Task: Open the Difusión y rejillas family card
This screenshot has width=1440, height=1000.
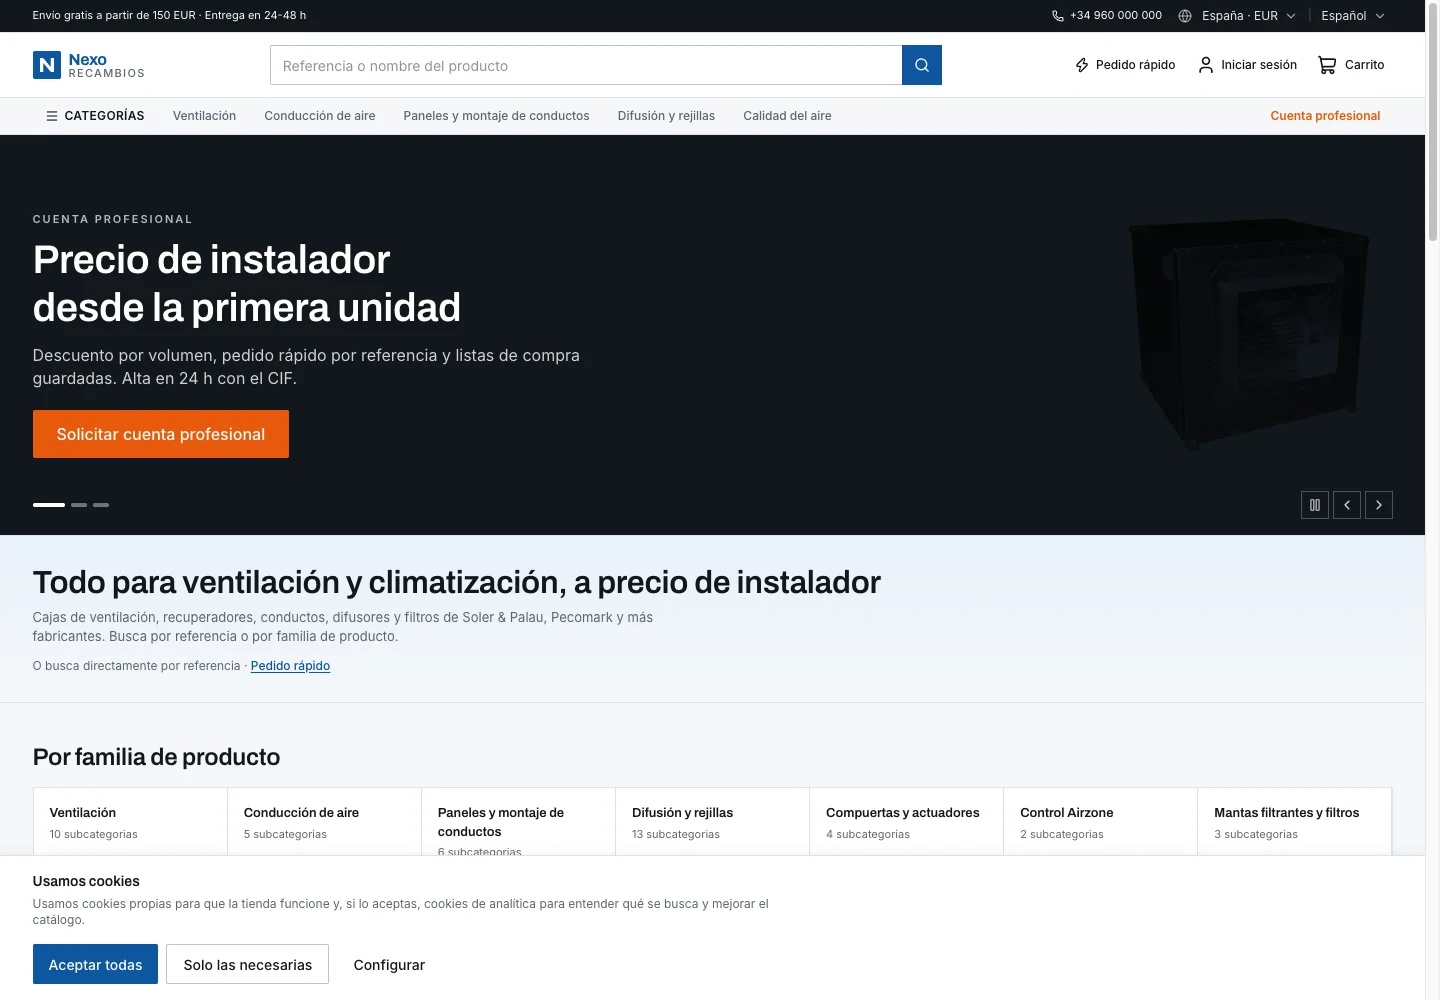Action: (712, 822)
